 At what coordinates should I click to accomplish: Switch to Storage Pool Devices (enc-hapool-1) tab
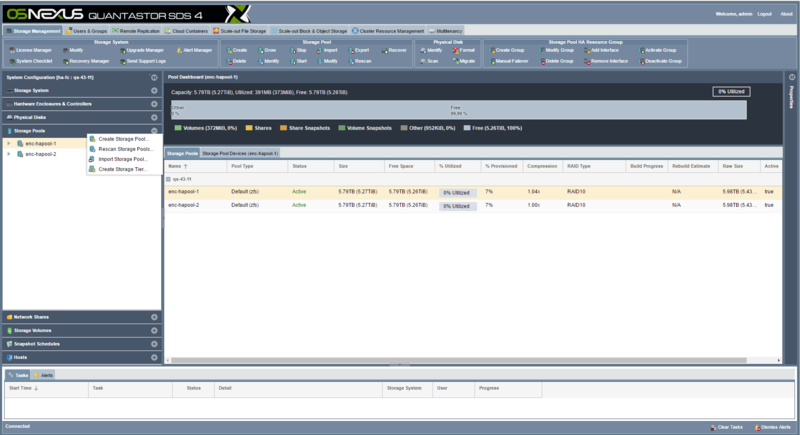[x=240, y=153]
